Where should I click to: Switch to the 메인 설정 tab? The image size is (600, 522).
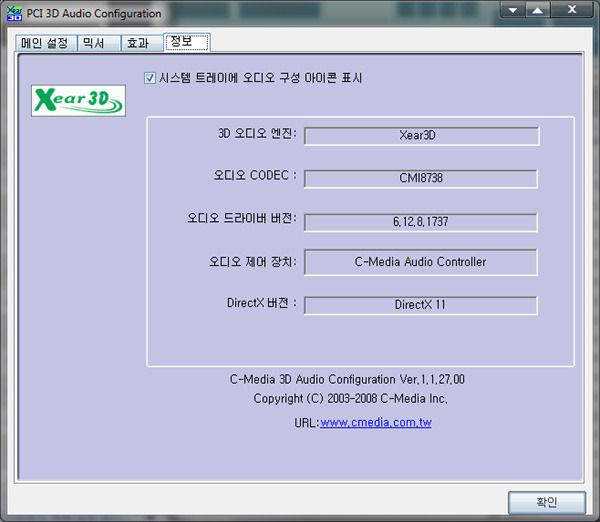pos(46,42)
